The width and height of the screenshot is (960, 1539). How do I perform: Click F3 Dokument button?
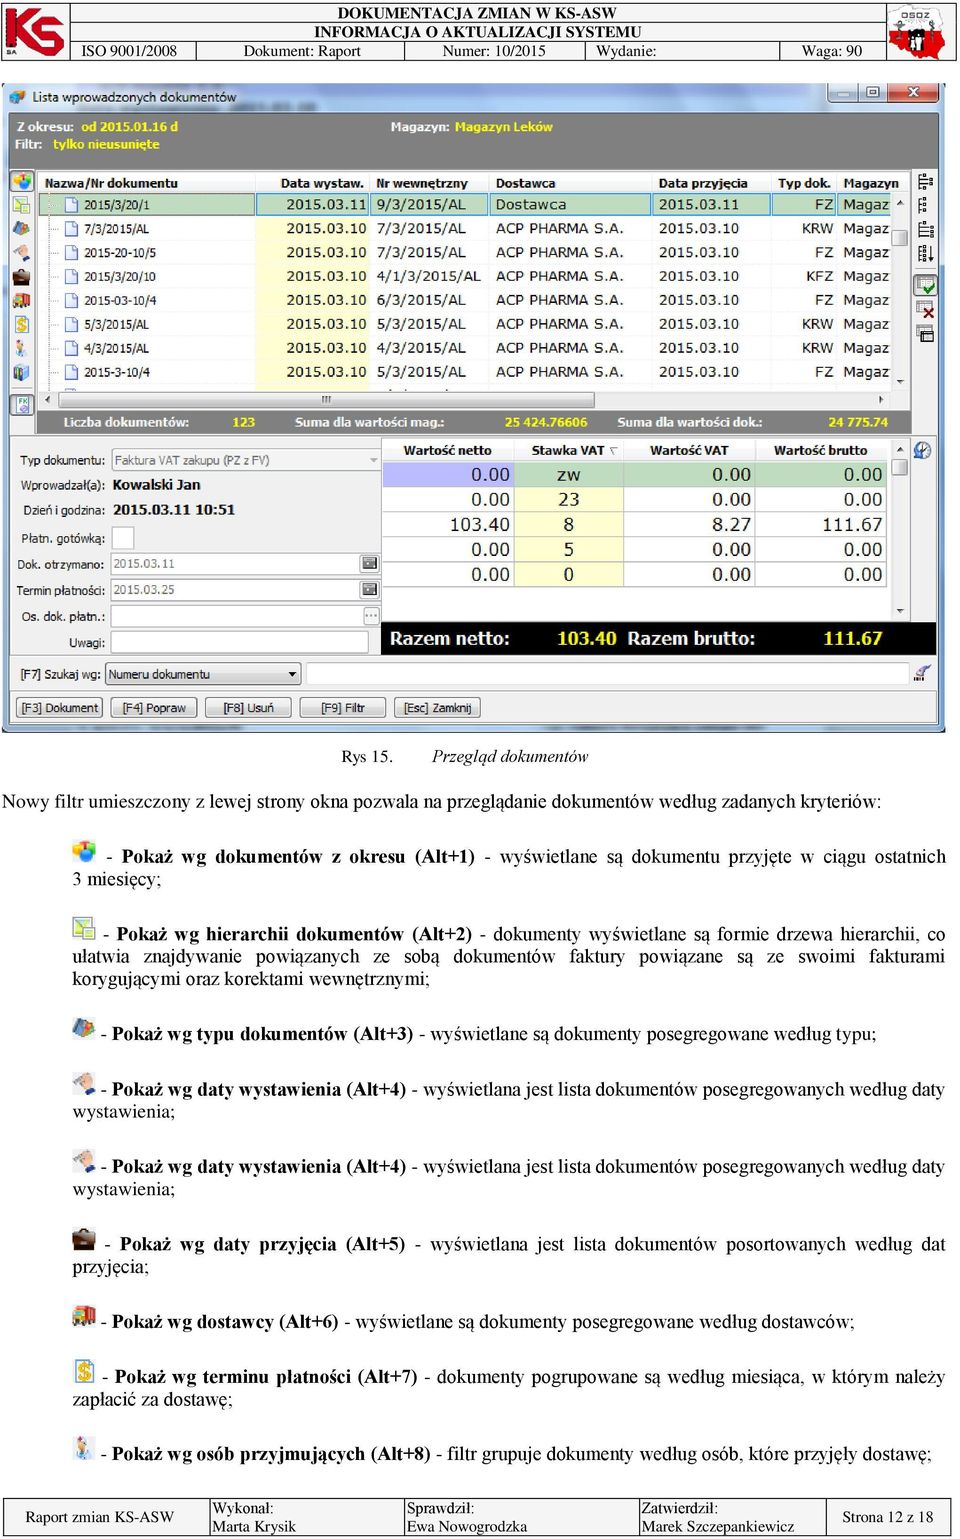pyautogui.click(x=60, y=708)
